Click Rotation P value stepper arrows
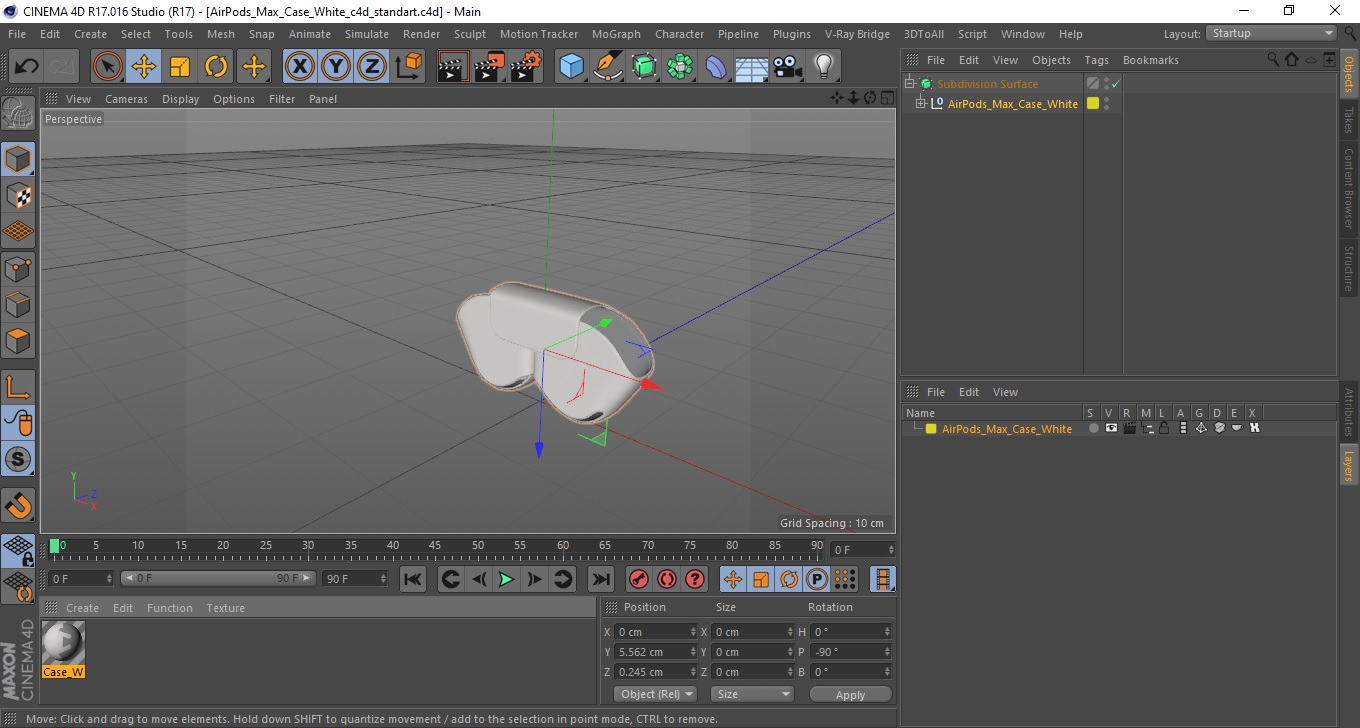Viewport: 1360px width, 728px height. [x=886, y=652]
